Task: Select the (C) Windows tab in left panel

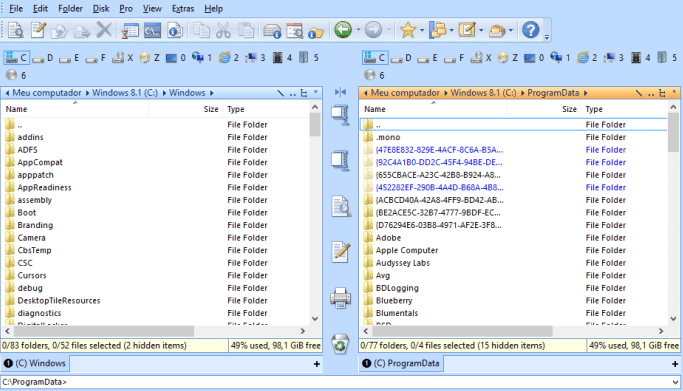Action: pos(35,363)
